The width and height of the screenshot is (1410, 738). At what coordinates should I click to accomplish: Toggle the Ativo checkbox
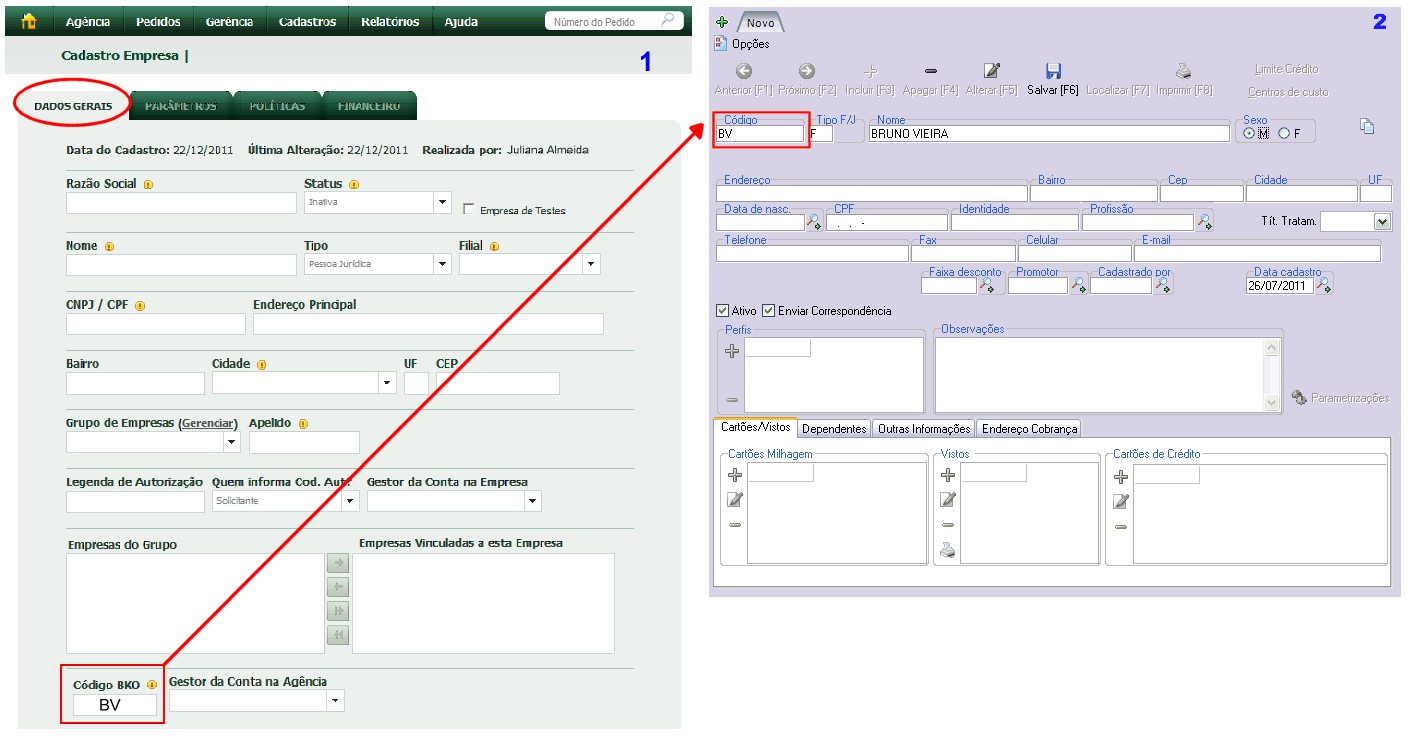[x=723, y=311]
